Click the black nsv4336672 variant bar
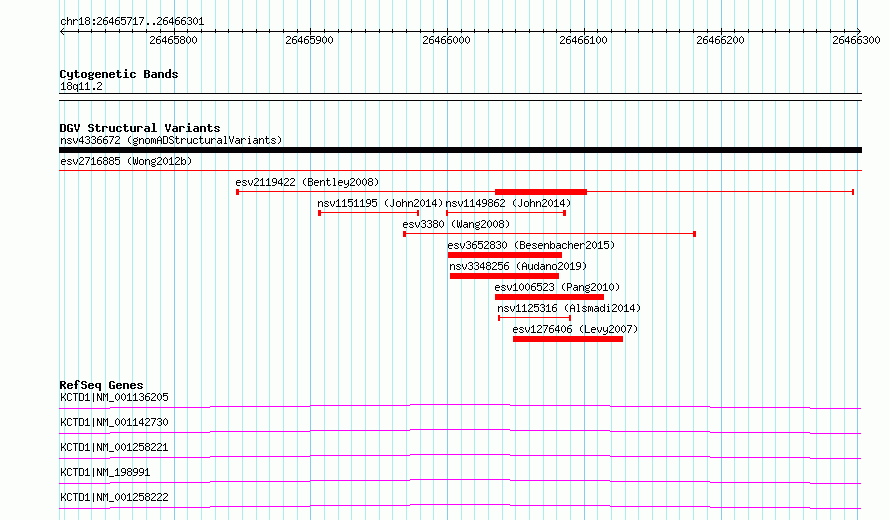 (x=460, y=150)
